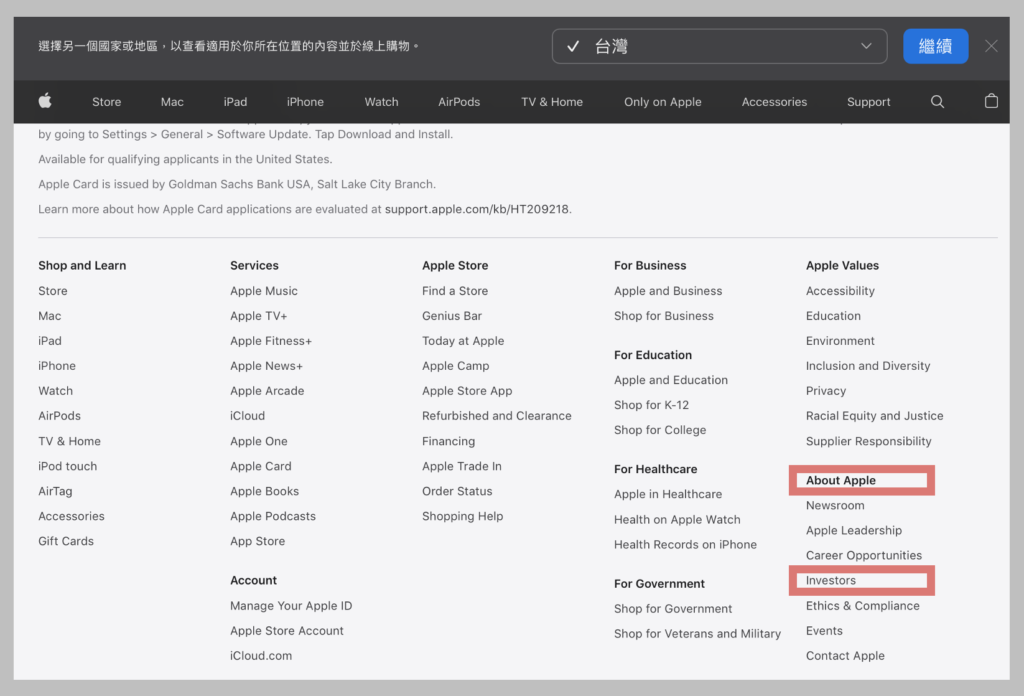Image resolution: width=1024 pixels, height=696 pixels.
Task: Open TV & Home in the navigation bar
Action: (552, 102)
